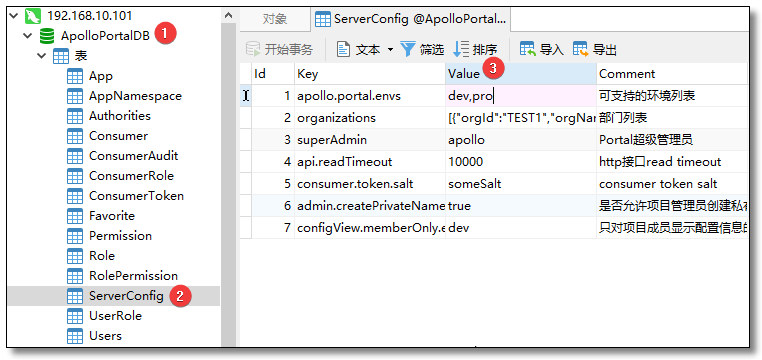762x360 pixels.
Task: Collapse the ApolloPortalDB database node
Action: point(28,35)
